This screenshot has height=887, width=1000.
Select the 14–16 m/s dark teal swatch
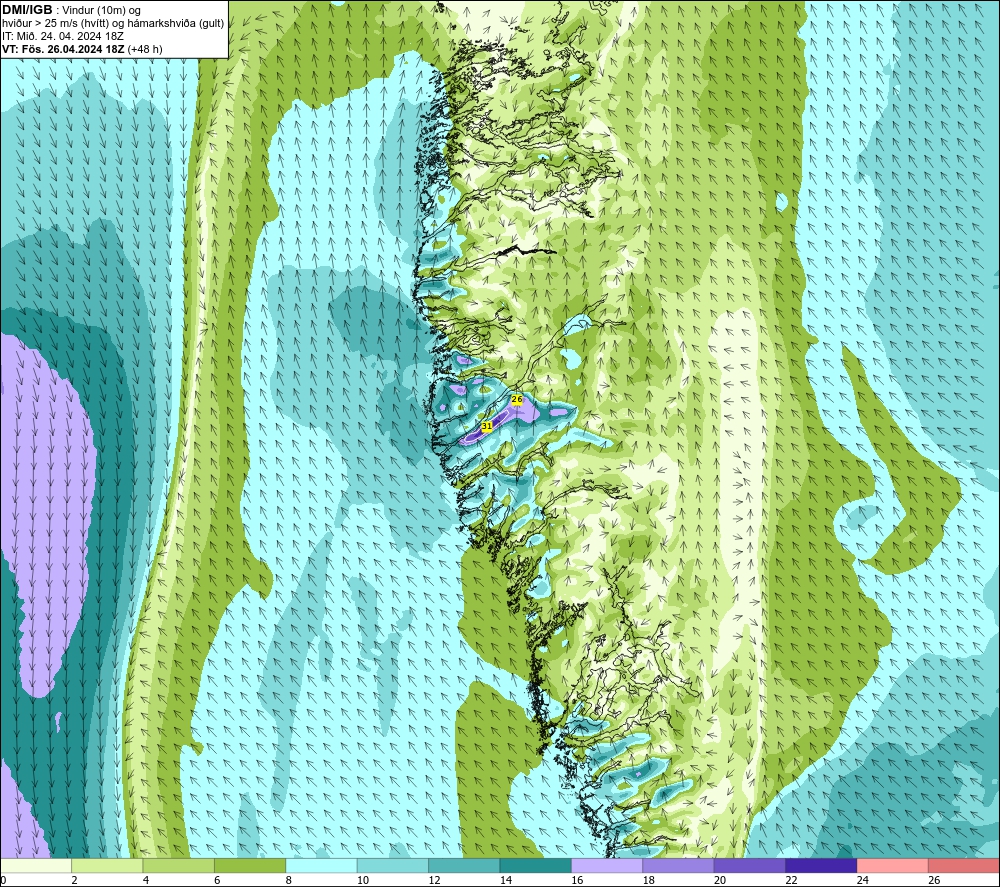pos(536,865)
